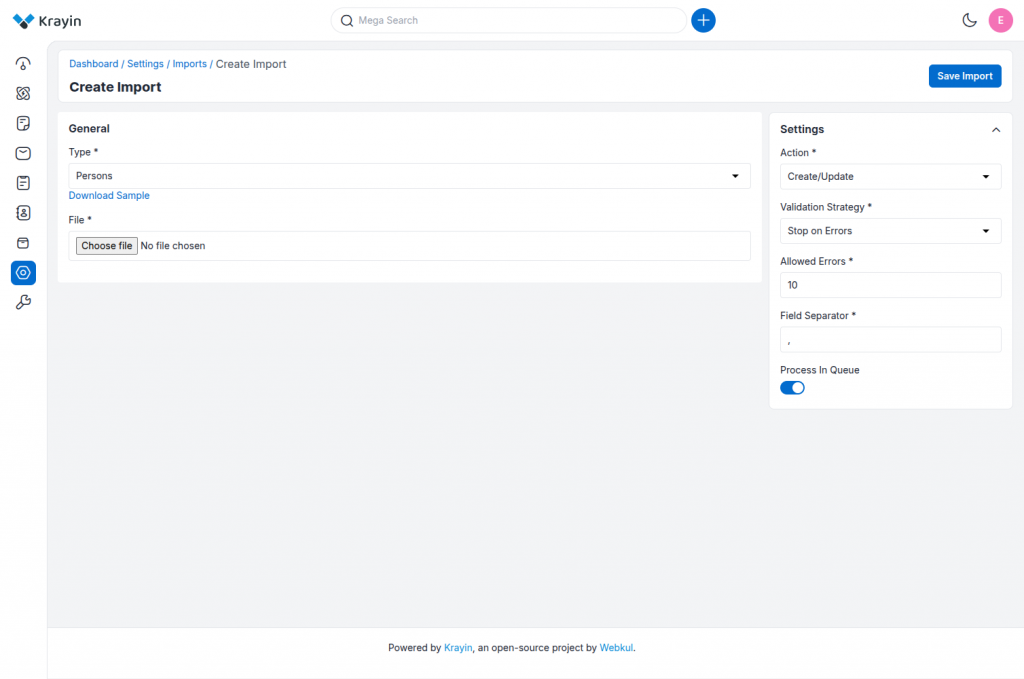Go to Dashboard breadcrumb
1024x679 pixels.
coord(94,64)
